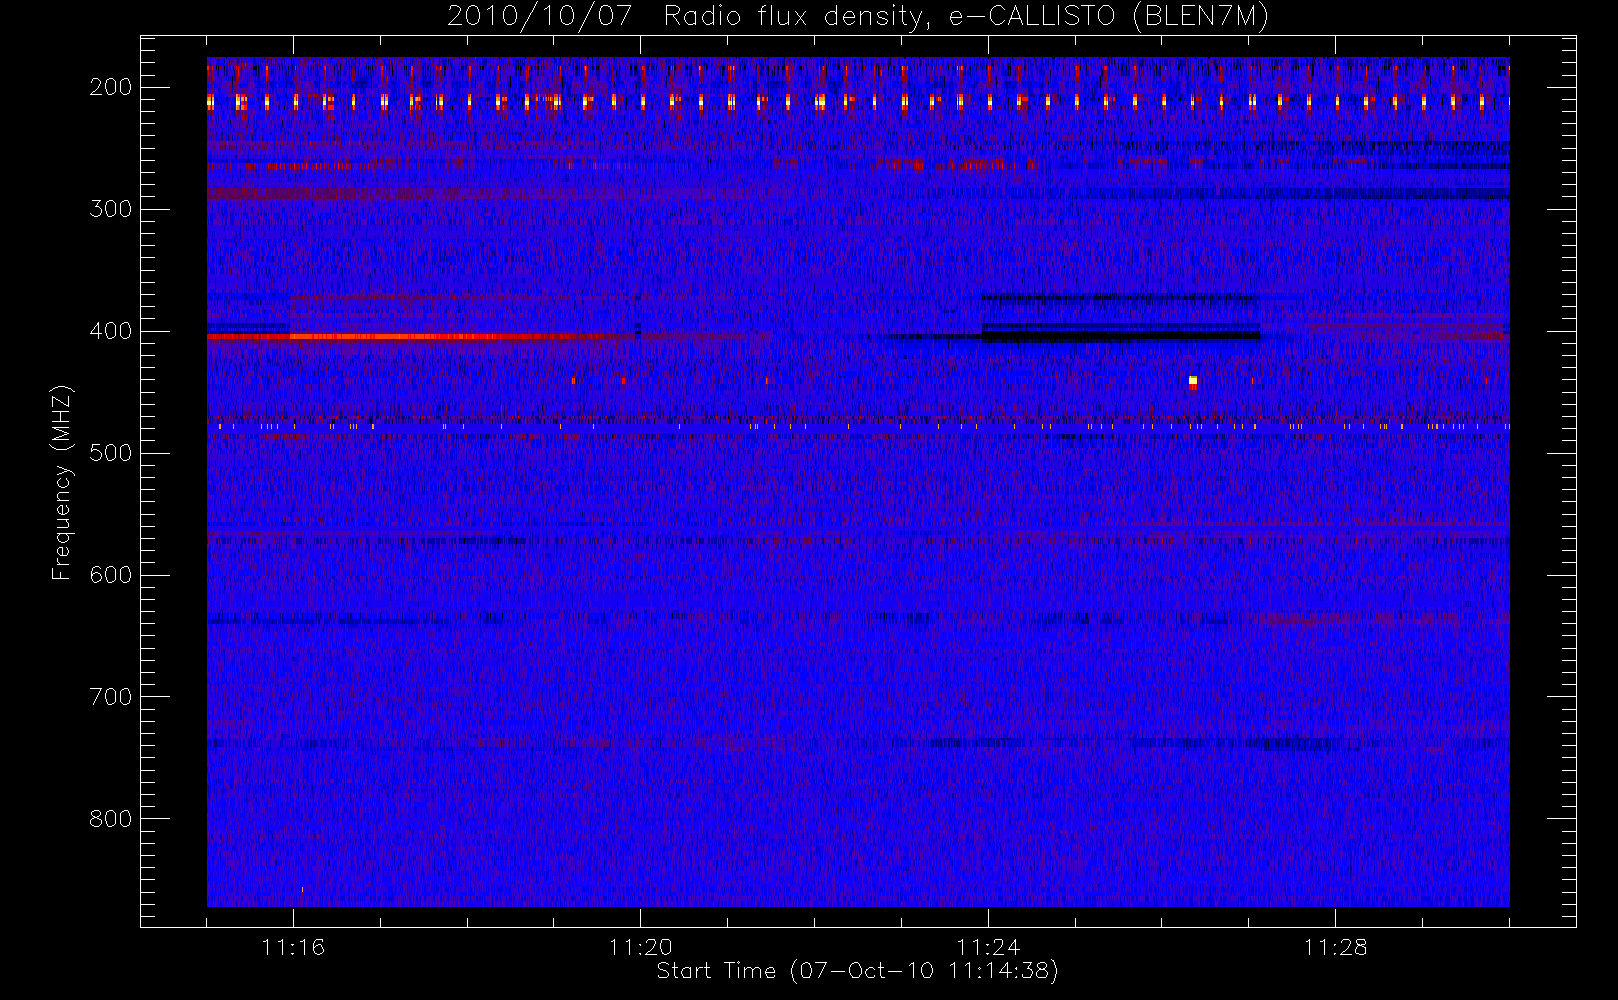Select the 'Frequency (MHz)' y-axis label

(62, 482)
